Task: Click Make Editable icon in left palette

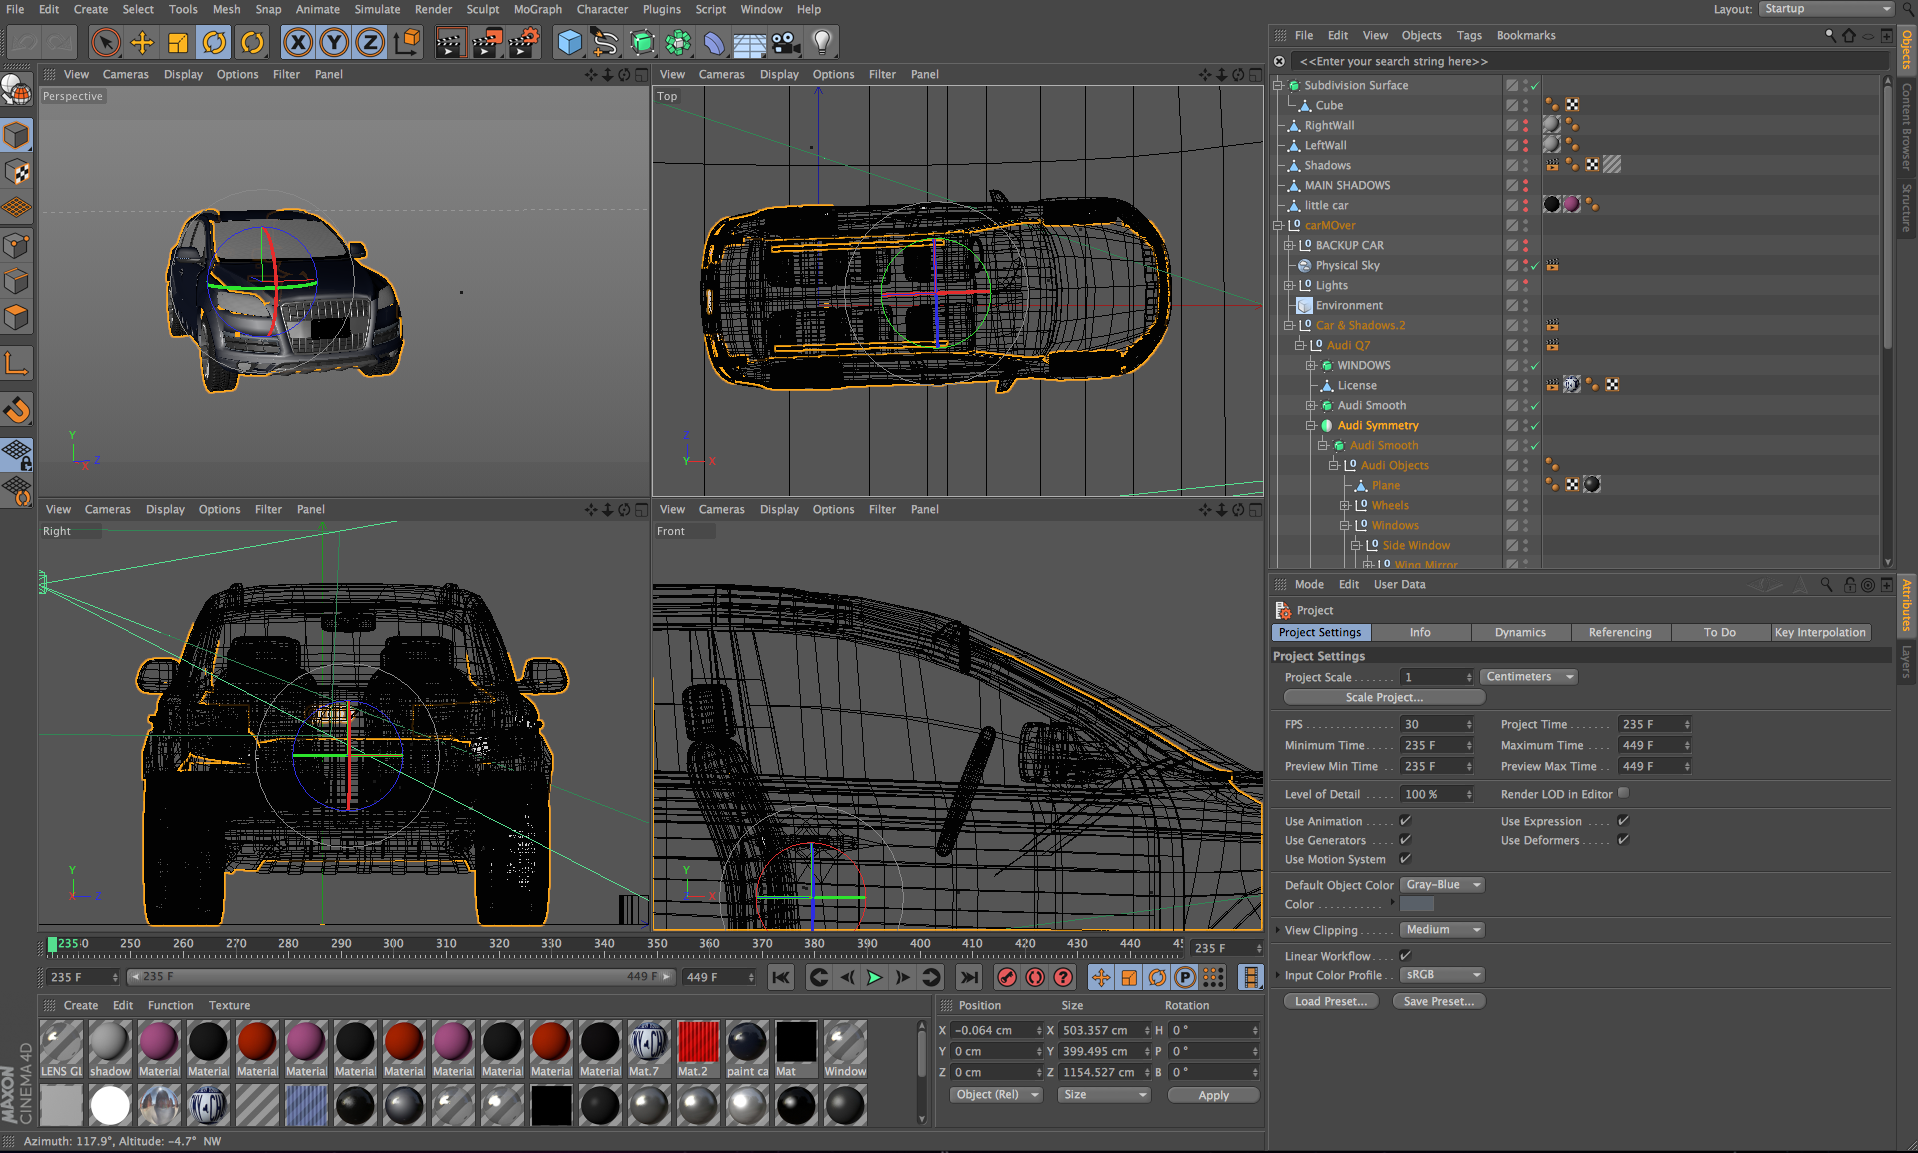Action: tap(17, 91)
